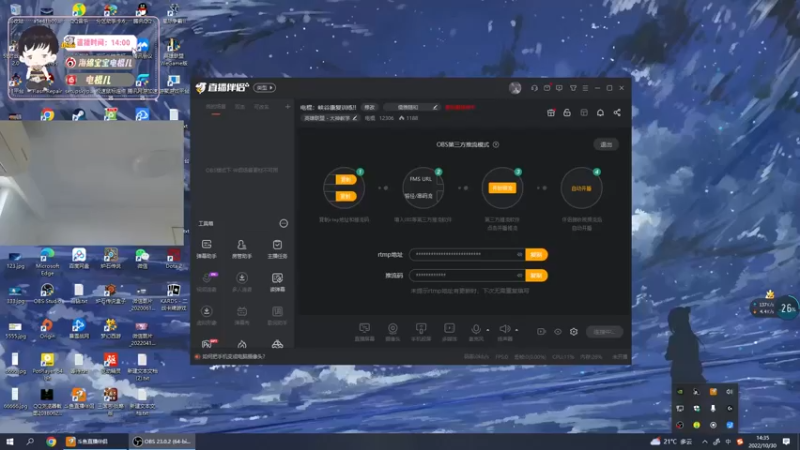This screenshot has width=800, height=450.
Task: Click the help icon beside OBS mode title
Action: 496,144
